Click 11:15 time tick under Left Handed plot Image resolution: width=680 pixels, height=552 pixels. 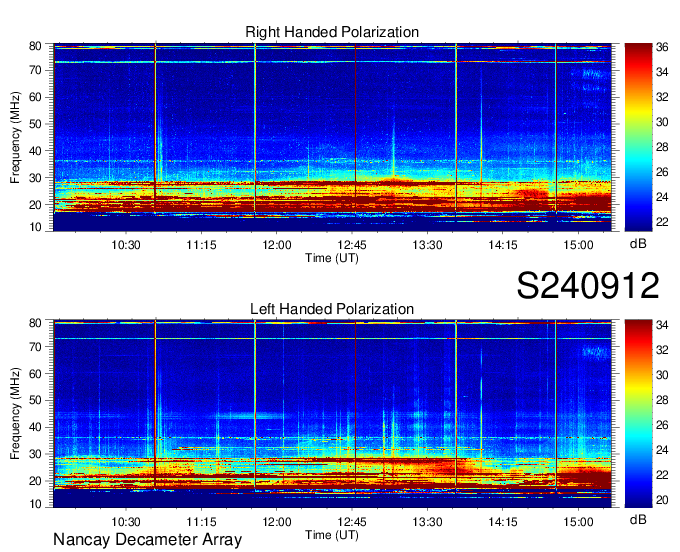pyautogui.click(x=201, y=522)
